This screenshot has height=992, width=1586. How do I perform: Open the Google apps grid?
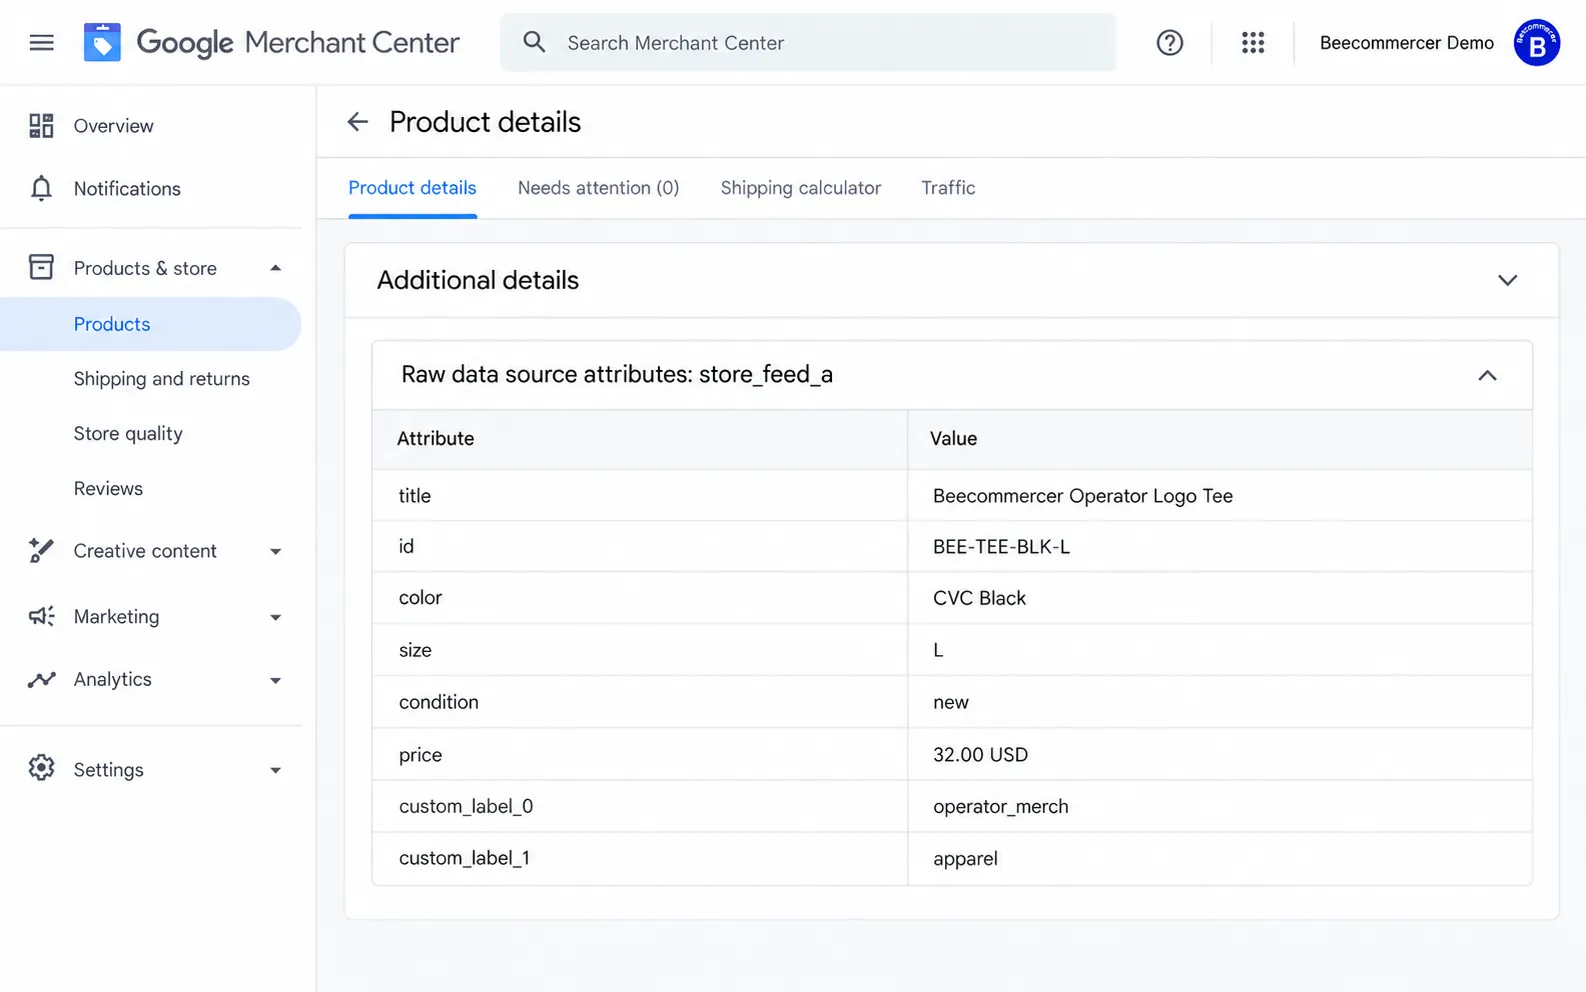coord(1253,43)
